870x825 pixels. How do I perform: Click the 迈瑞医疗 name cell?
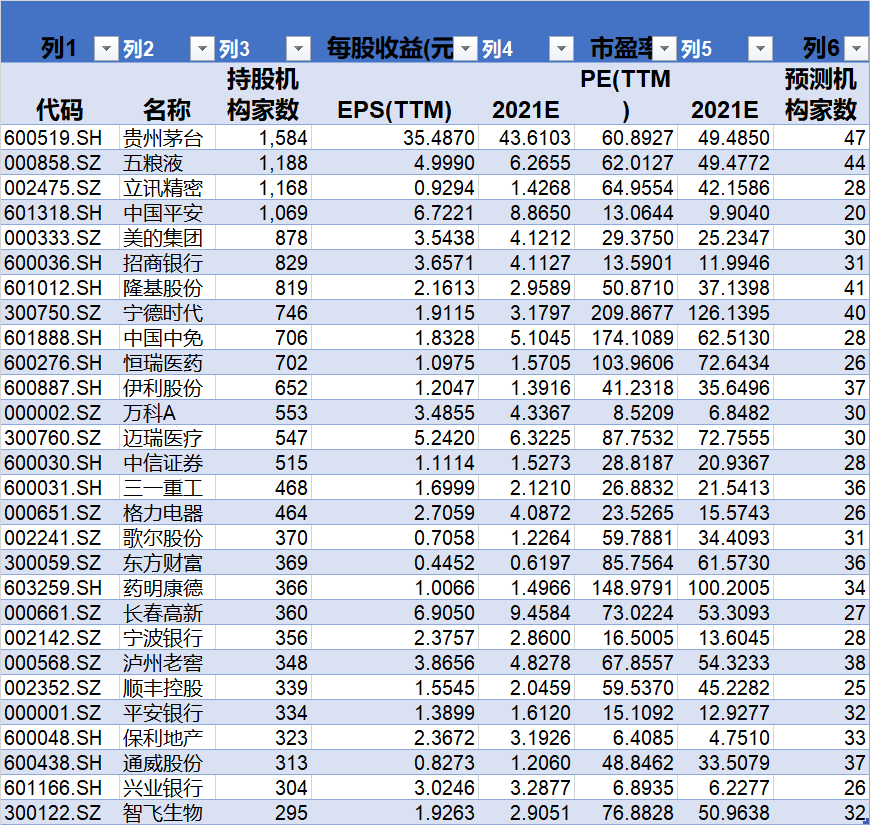click(167, 438)
